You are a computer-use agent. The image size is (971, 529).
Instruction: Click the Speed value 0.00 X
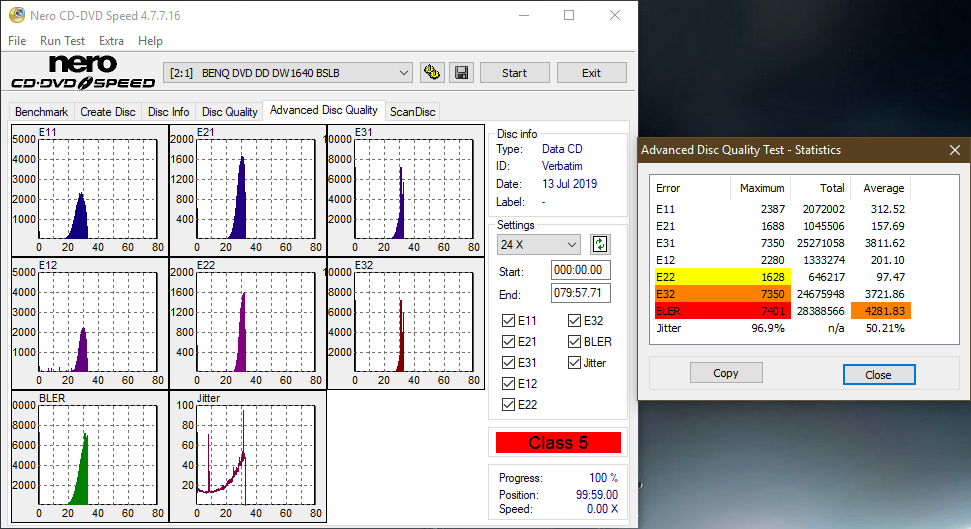[602, 509]
